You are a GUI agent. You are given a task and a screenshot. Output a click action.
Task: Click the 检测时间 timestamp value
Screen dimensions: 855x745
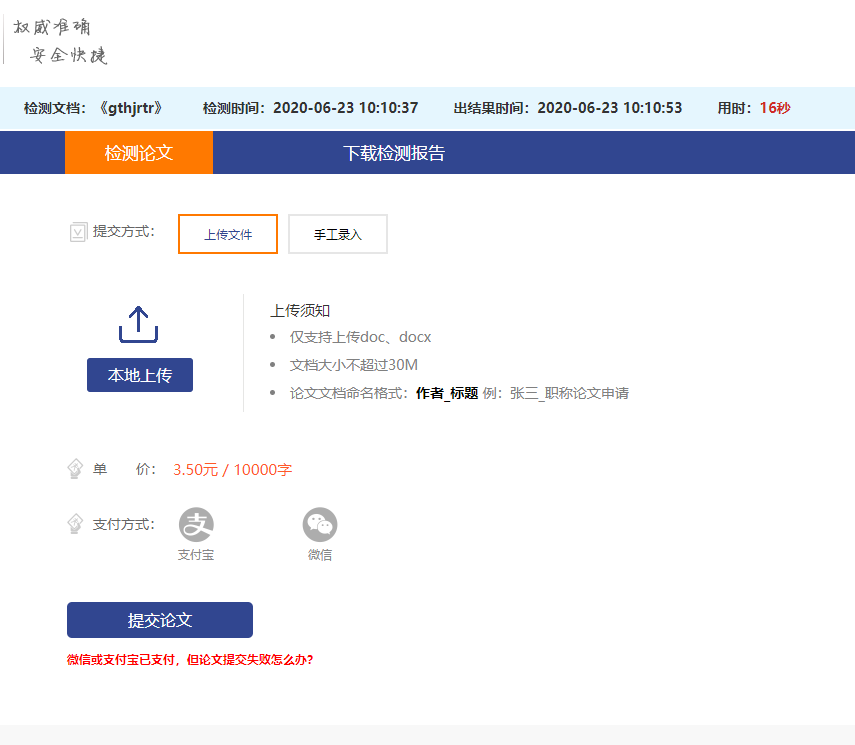[345, 108]
